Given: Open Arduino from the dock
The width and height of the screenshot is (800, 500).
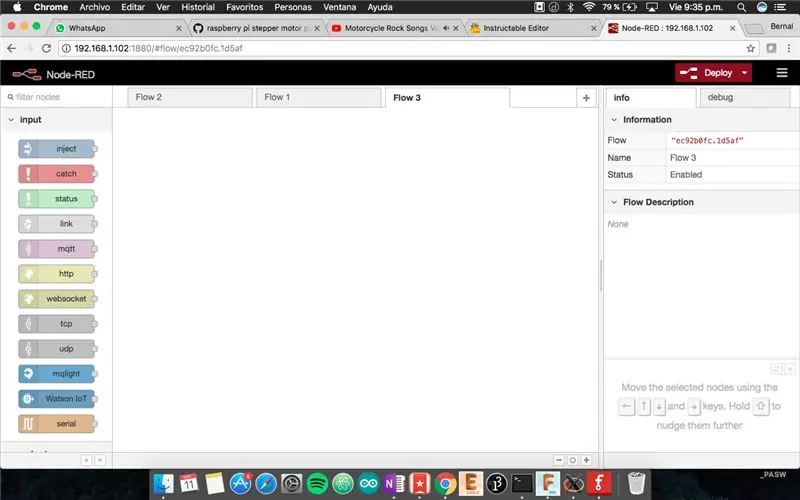Looking at the screenshot, I should (368, 483).
